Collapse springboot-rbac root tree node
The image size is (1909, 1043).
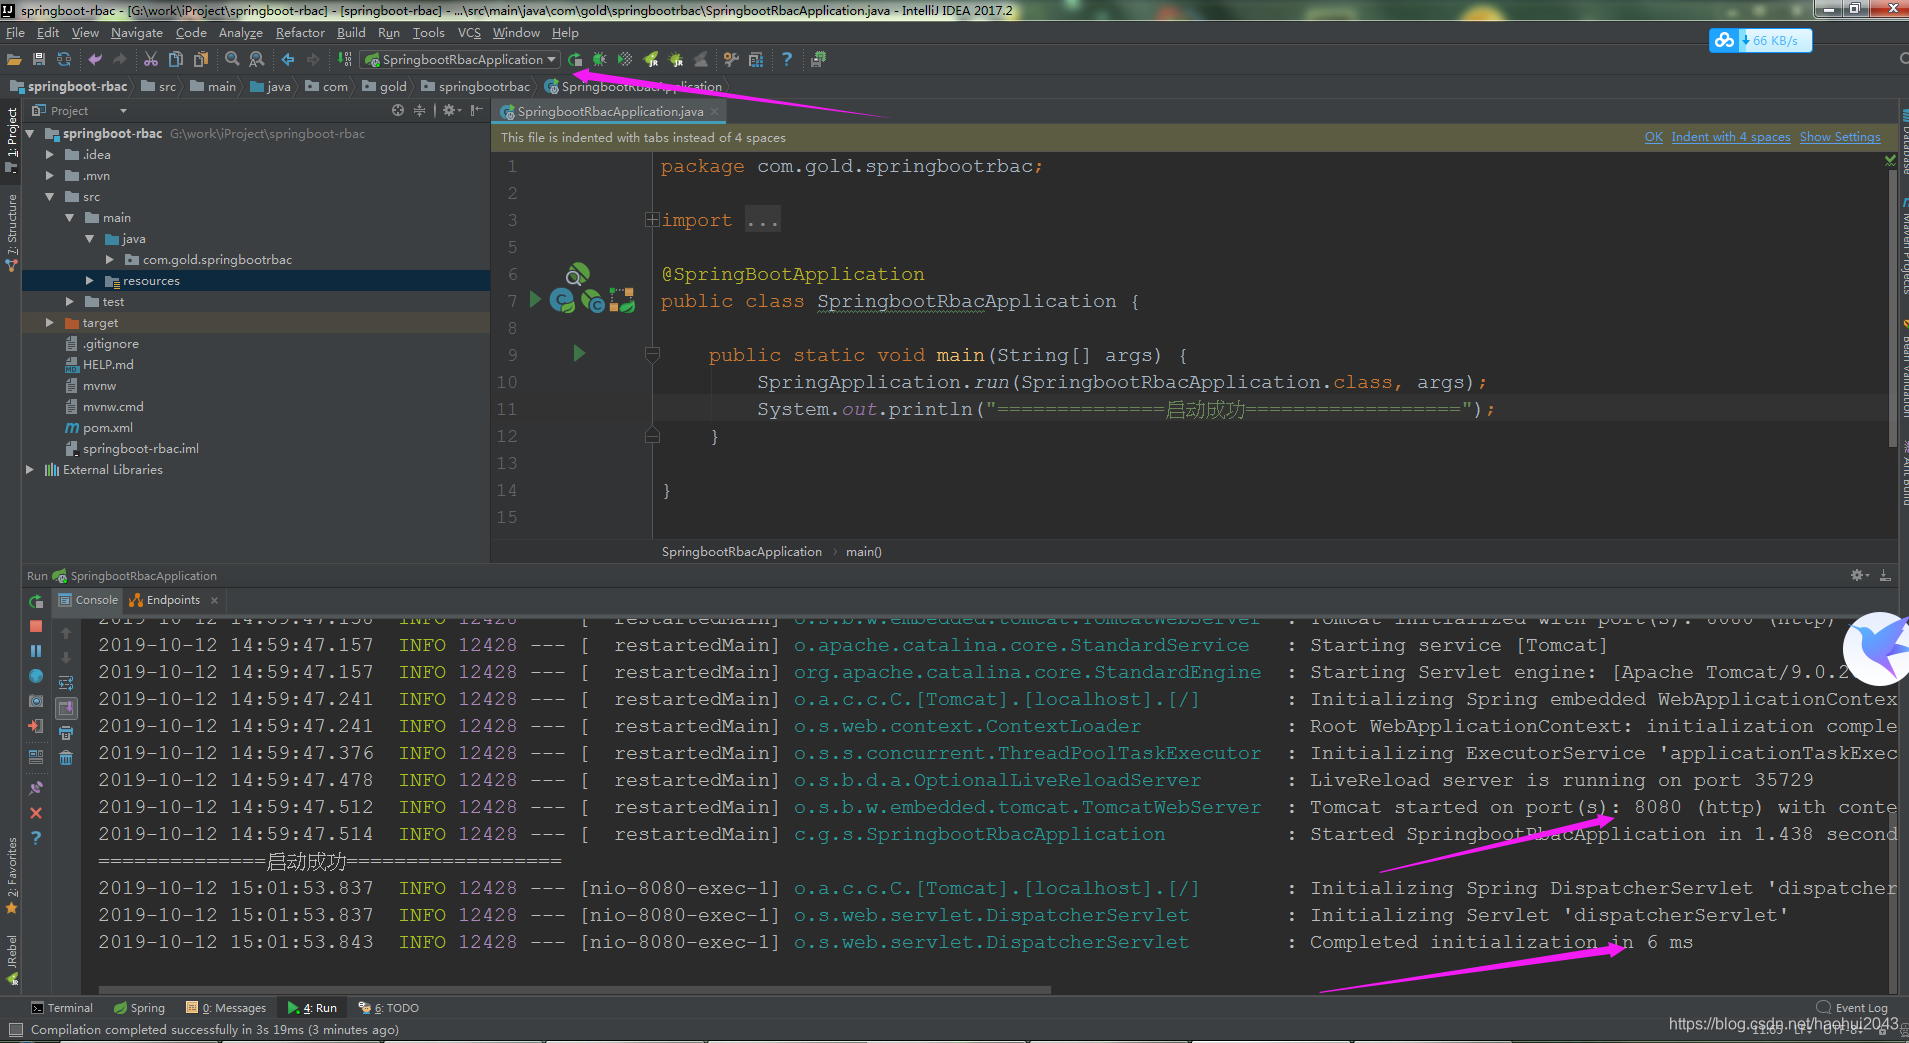coord(30,134)
